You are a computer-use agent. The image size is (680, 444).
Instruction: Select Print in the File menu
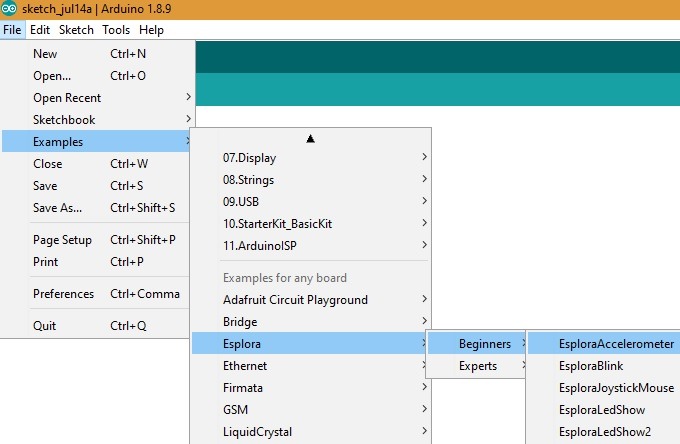[96, 262]
